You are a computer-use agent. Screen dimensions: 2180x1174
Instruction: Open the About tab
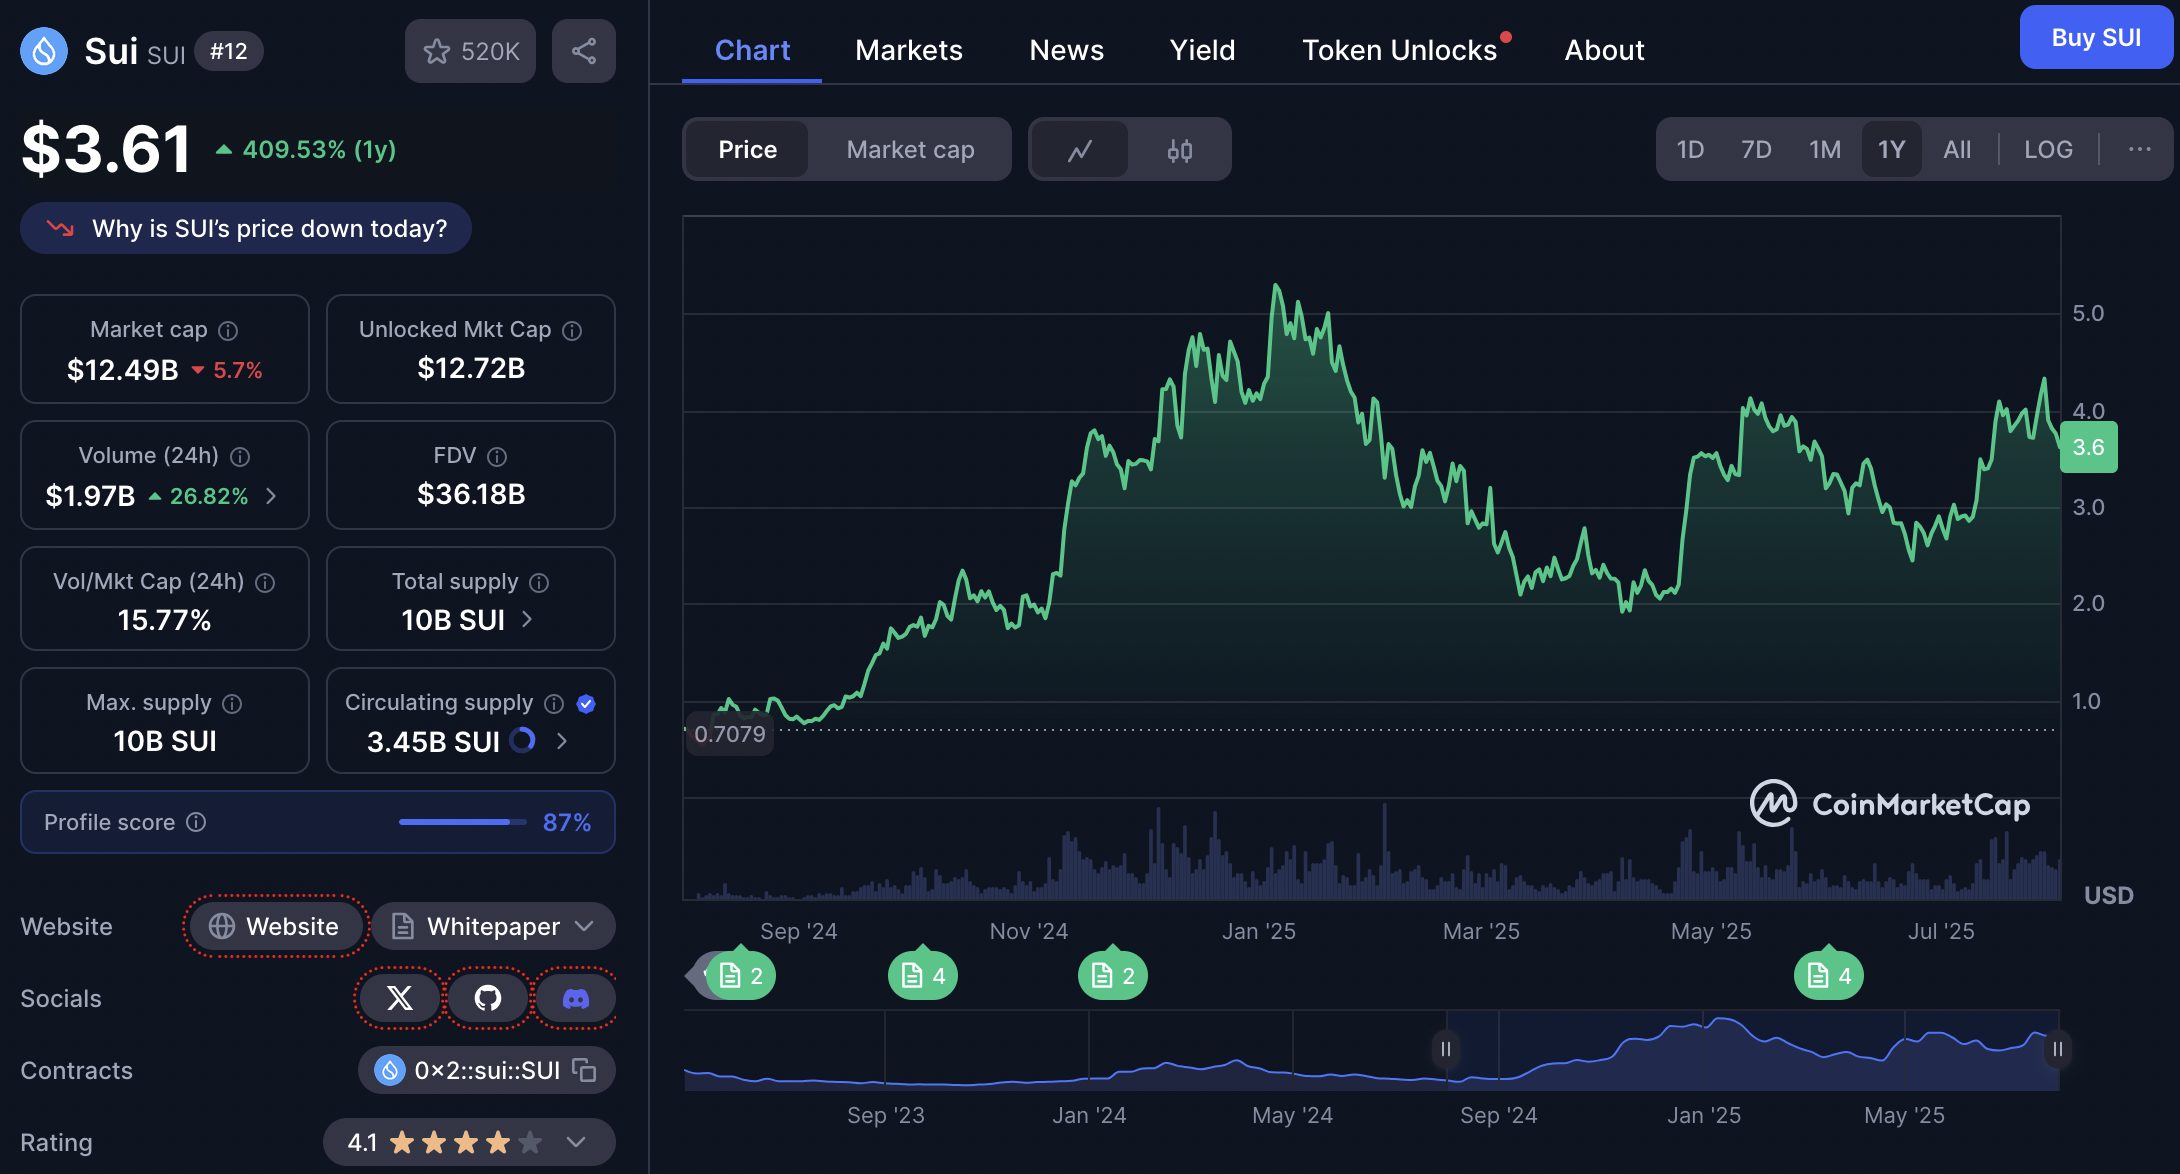click(1604, 50)
